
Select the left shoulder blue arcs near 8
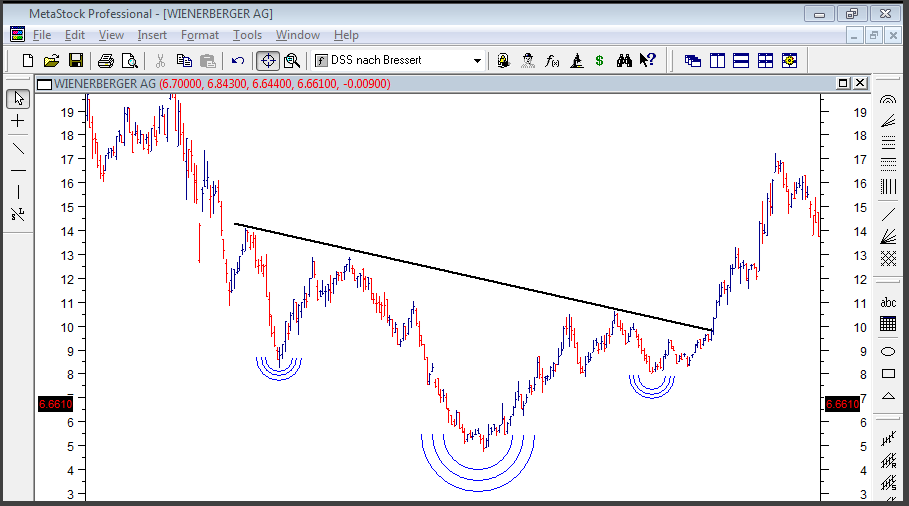[279, 369]
